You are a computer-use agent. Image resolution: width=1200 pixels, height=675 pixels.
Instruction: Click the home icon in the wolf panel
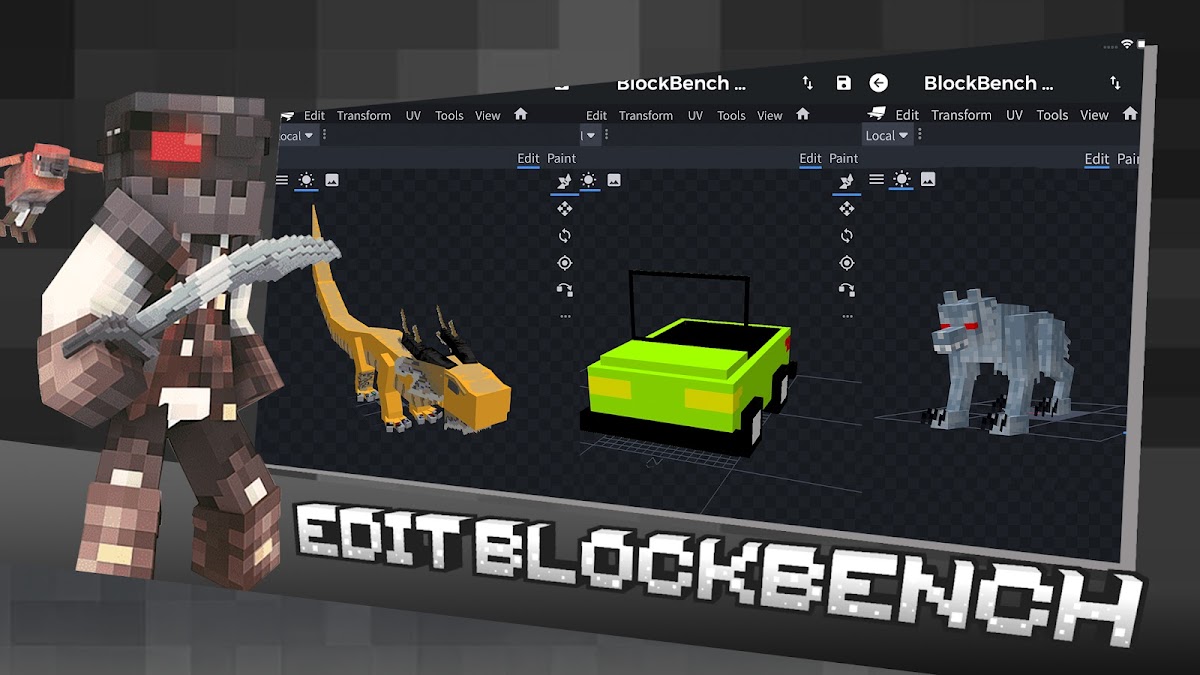pyautogui.click(x=1131, y=114)
